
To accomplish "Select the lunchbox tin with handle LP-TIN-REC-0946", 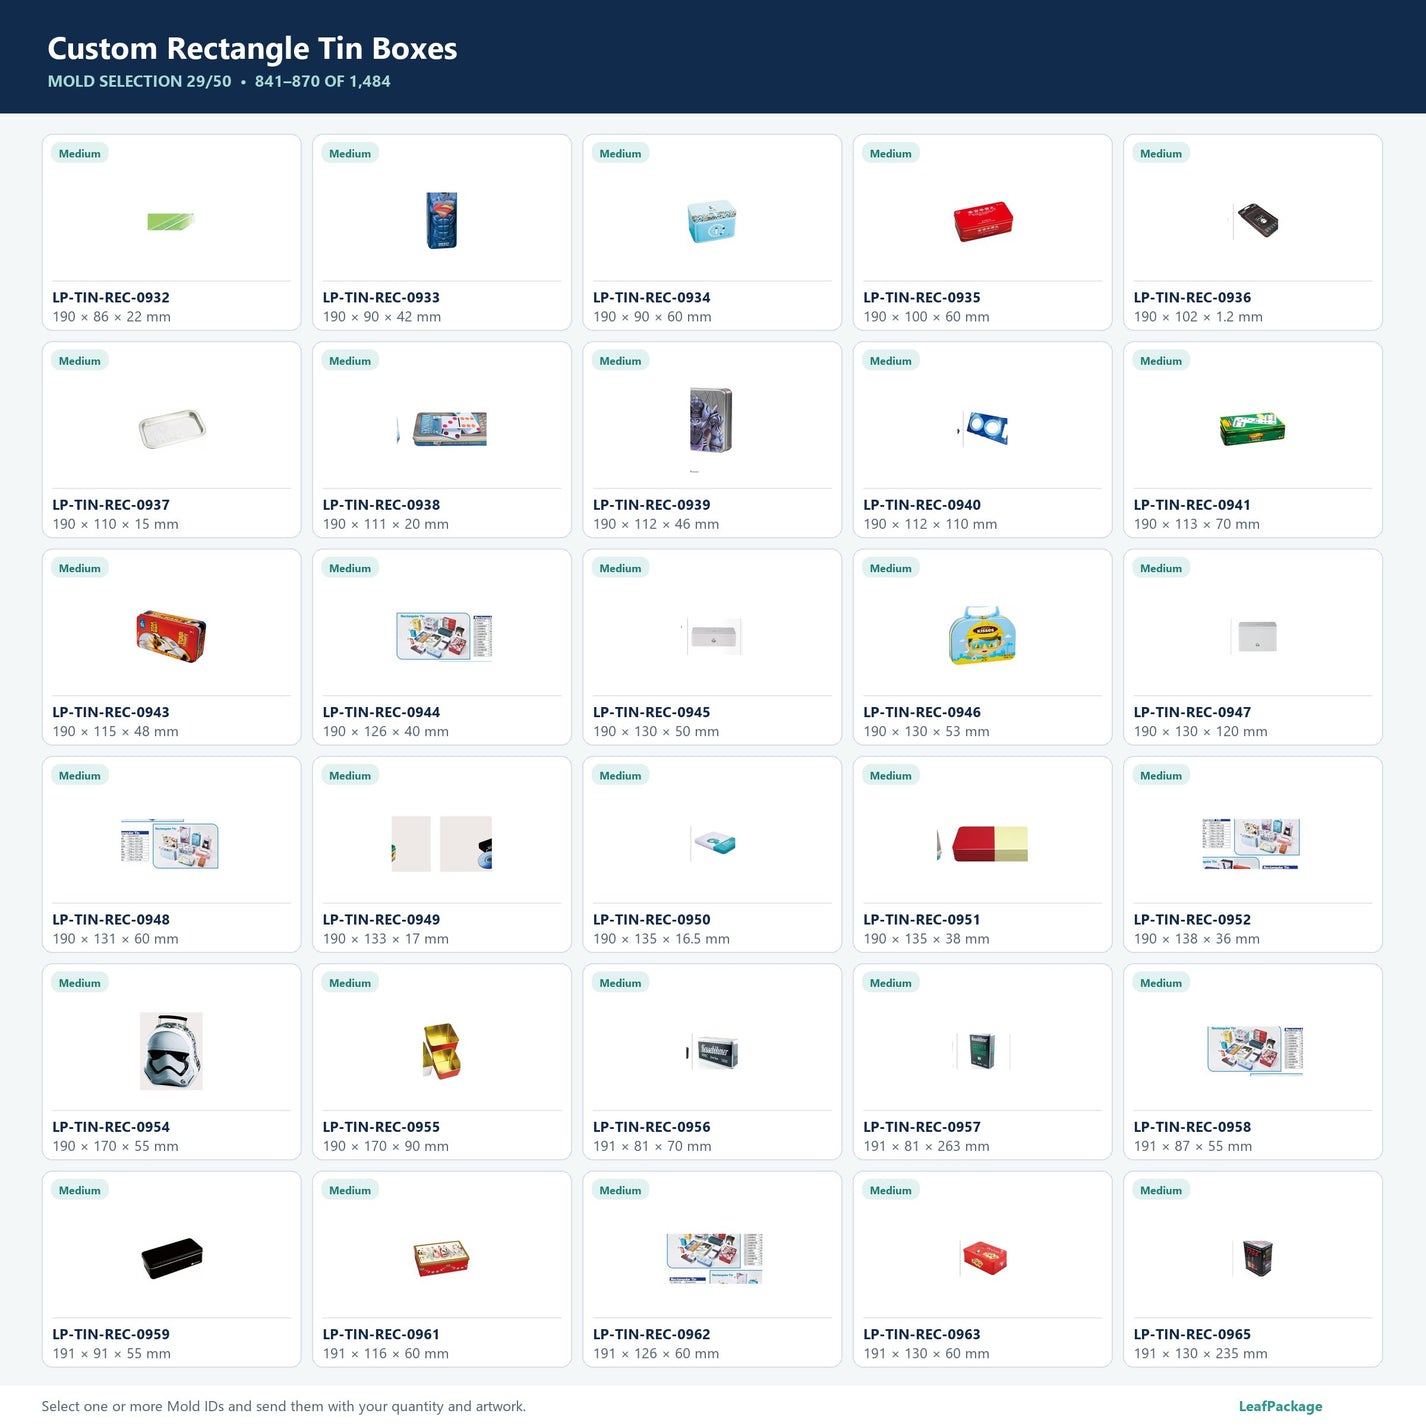I will point(982,635).
